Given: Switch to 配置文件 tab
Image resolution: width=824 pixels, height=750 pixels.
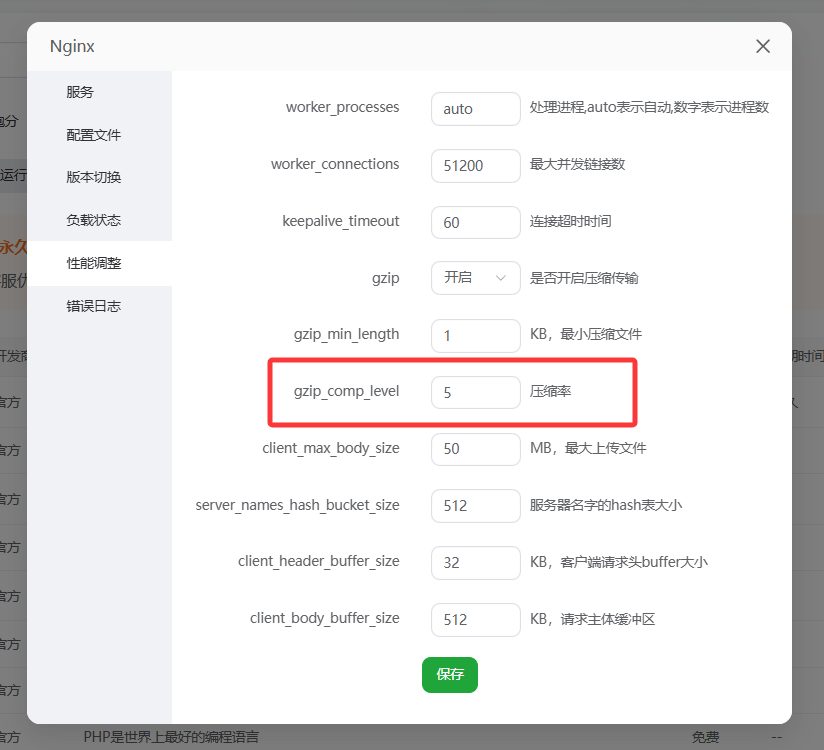Looking at the screenshot, I should (94, 135).
